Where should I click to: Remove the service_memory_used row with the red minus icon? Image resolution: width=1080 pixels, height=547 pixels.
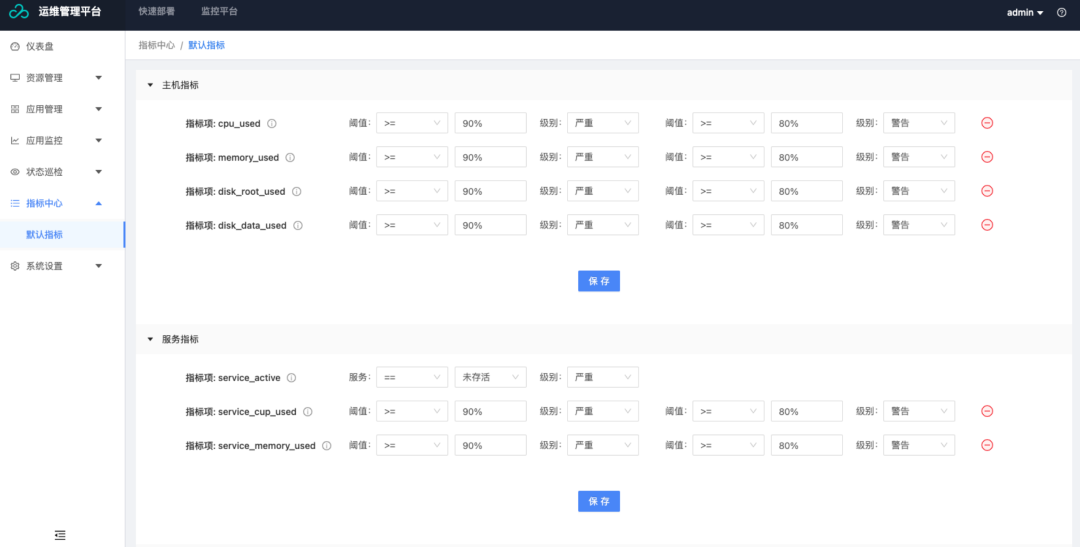tap(987, 445)
